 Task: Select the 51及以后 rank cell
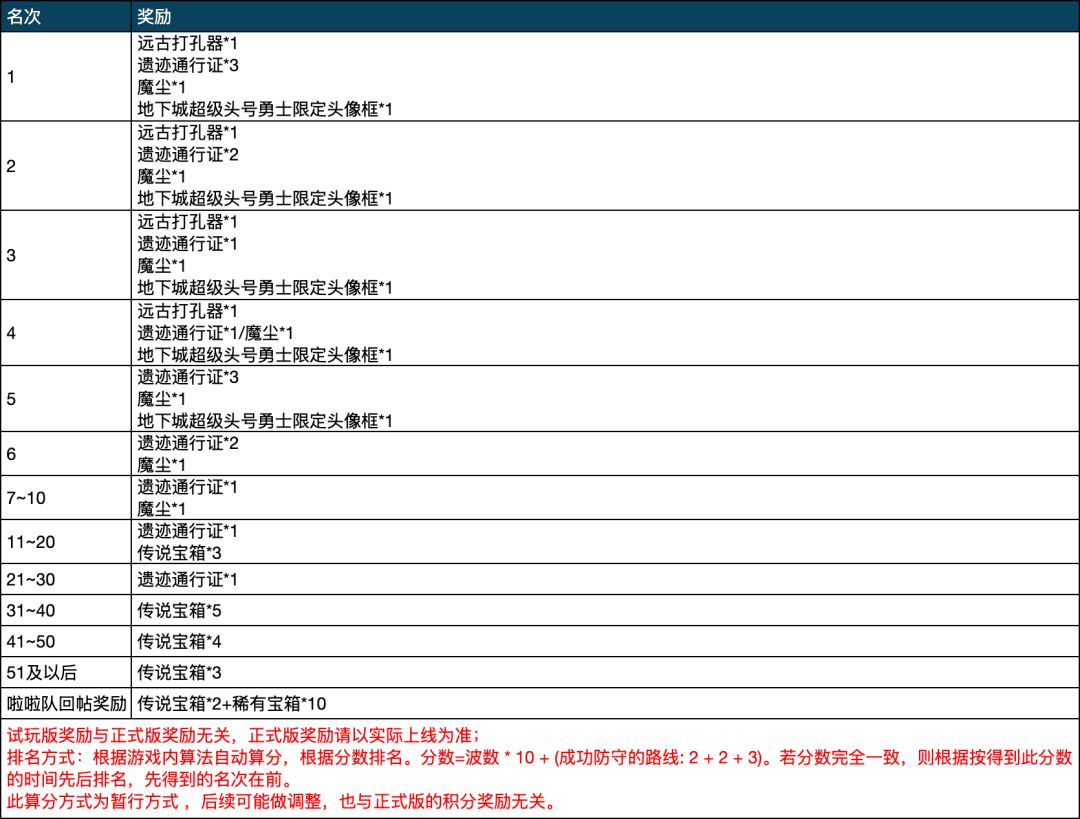65,672
